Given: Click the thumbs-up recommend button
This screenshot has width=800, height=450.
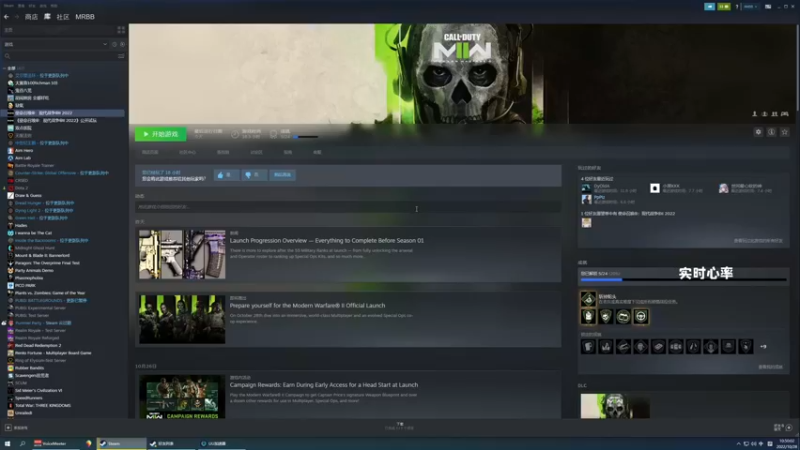Looking at the screenshot, I should point(227,175).
